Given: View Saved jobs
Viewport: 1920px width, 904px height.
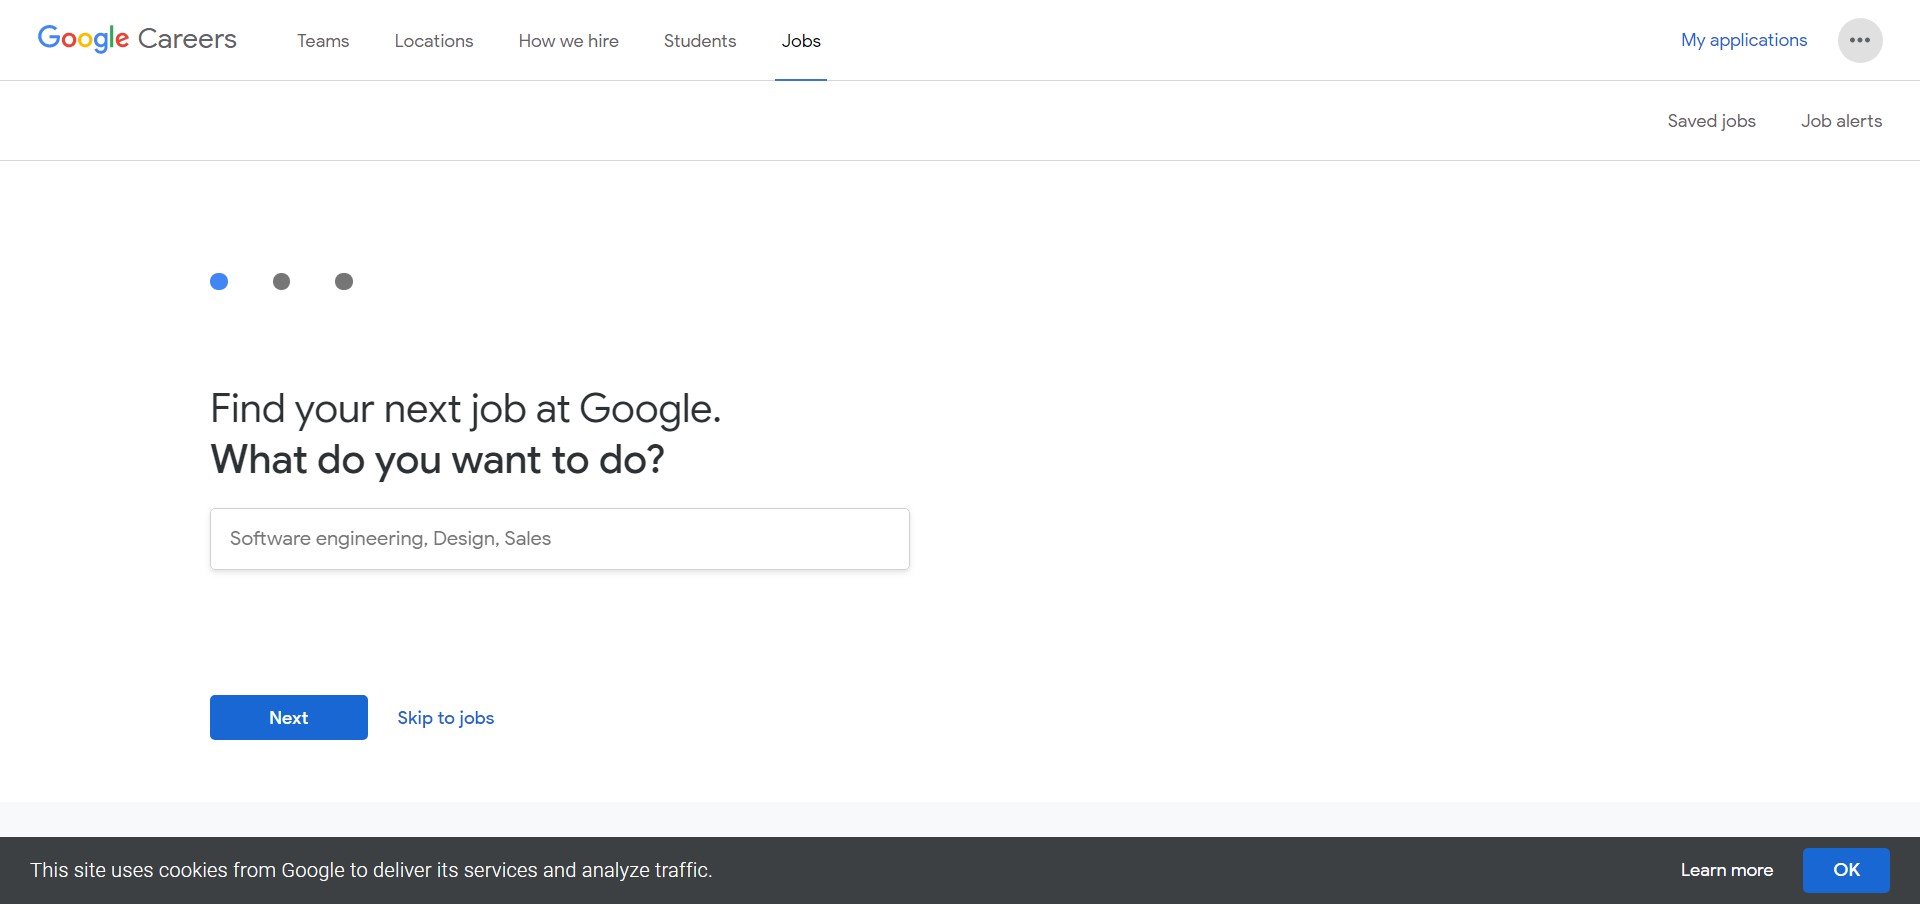Looking at the screenshot, I should pos(1711,121).
